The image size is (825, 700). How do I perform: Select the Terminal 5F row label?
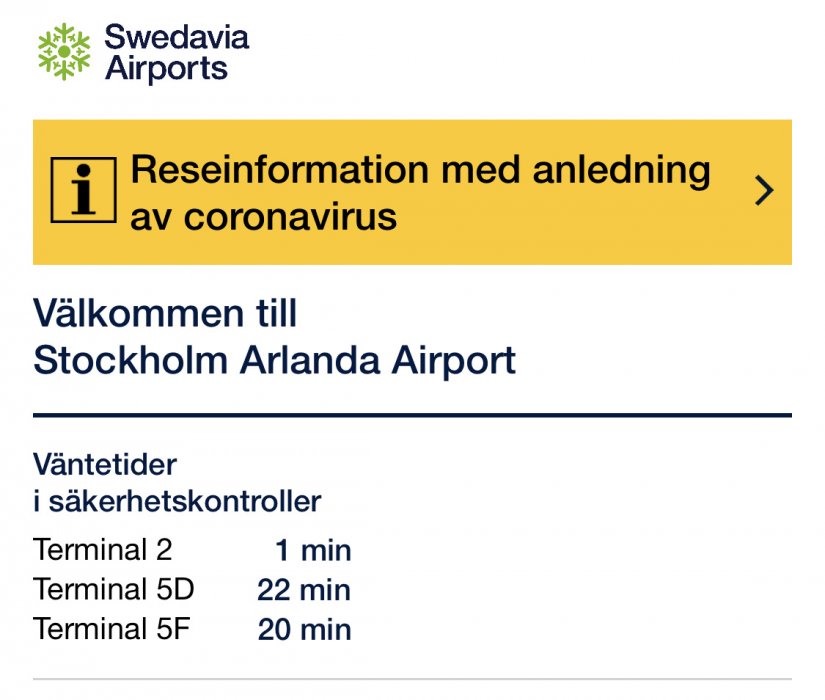(113, 630)
